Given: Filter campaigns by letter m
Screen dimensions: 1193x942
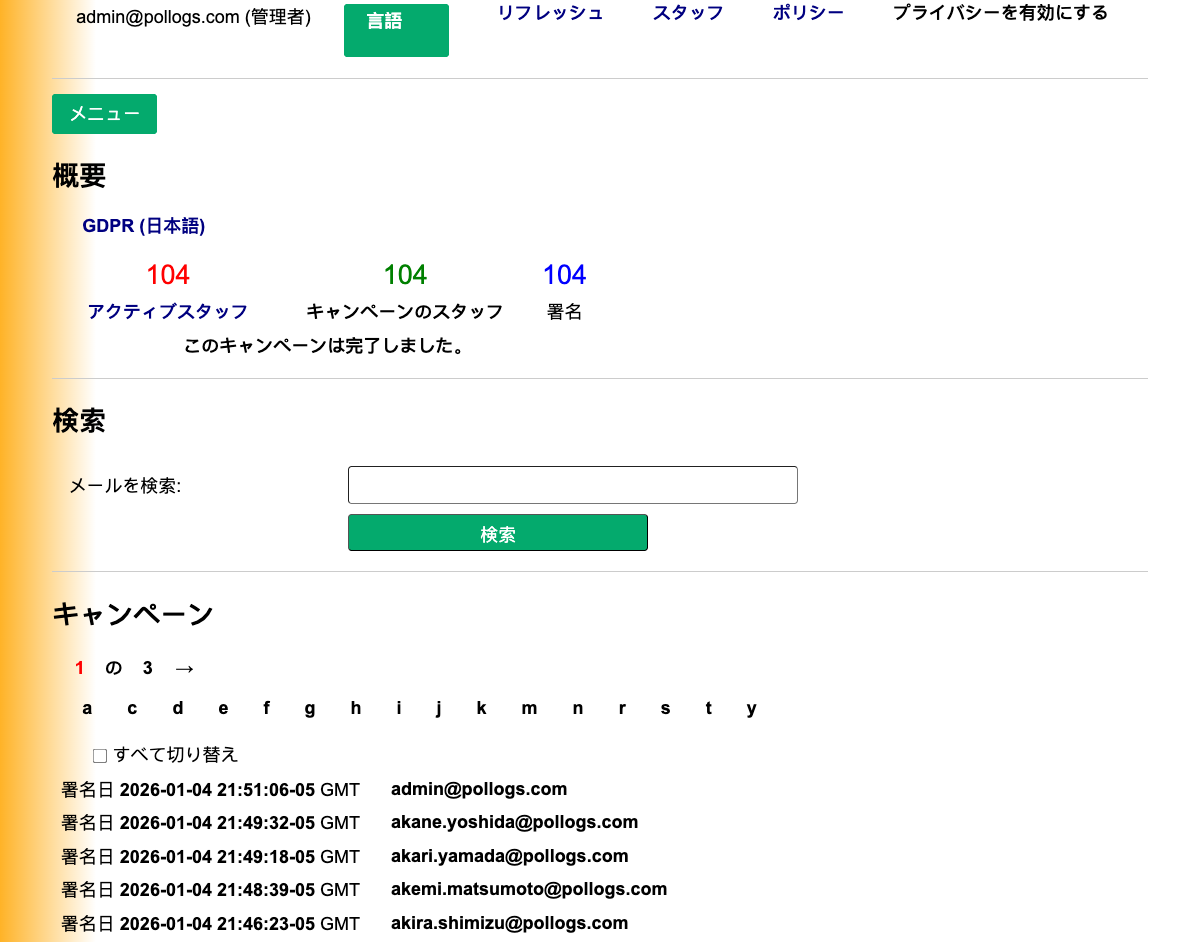Looking at the screenshot, I should click(x=529, y=708).
